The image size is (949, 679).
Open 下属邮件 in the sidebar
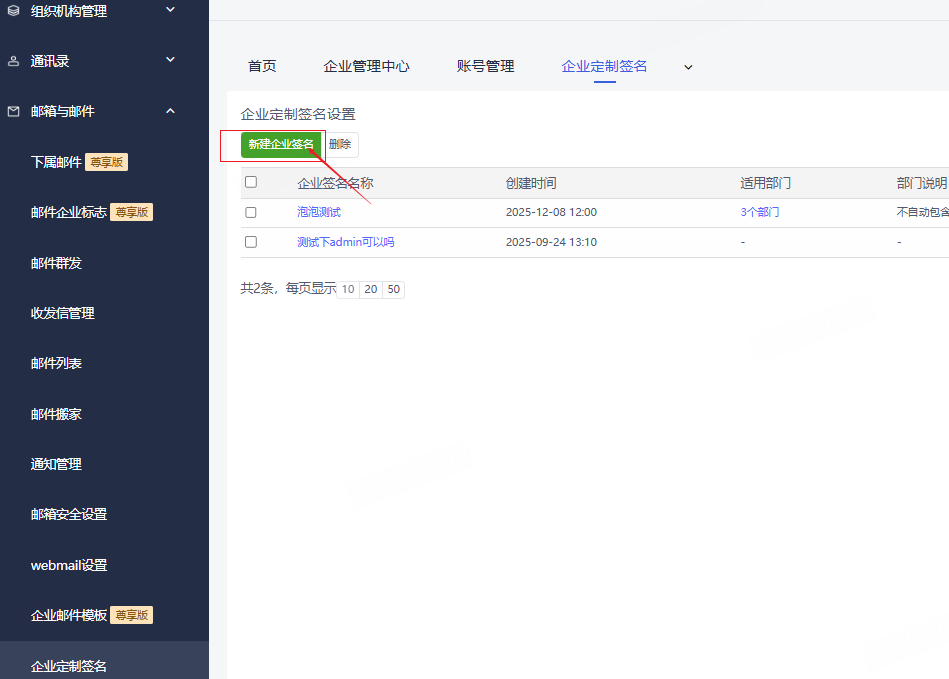point(56,162)
